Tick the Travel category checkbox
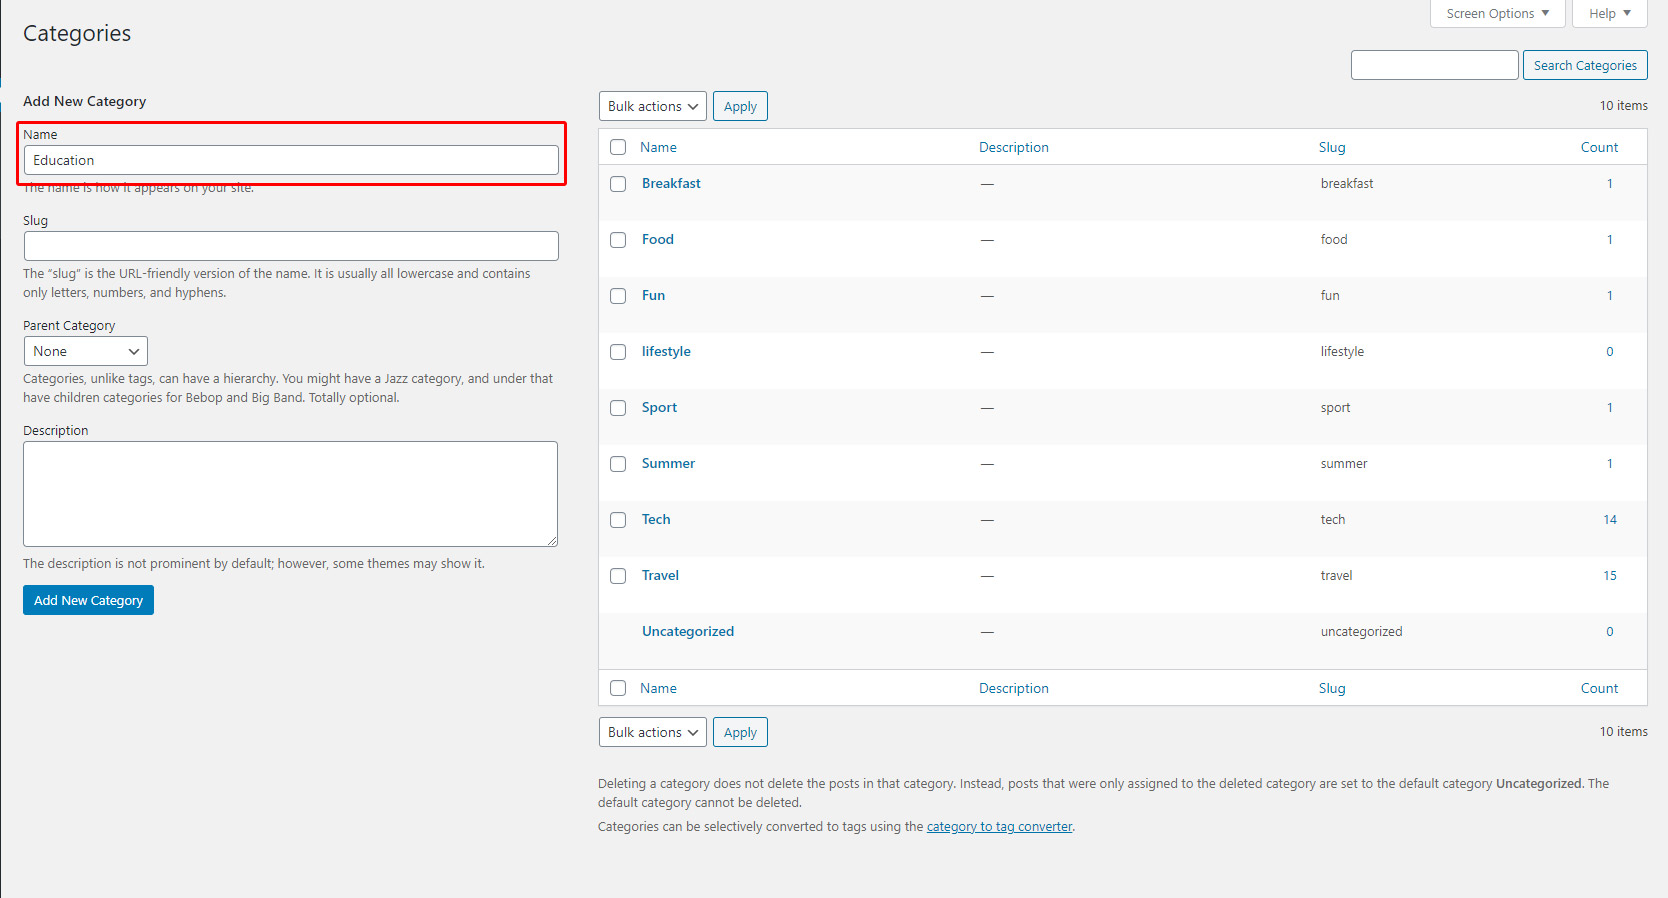1668x898 pixels. click(x=618, y=576)
